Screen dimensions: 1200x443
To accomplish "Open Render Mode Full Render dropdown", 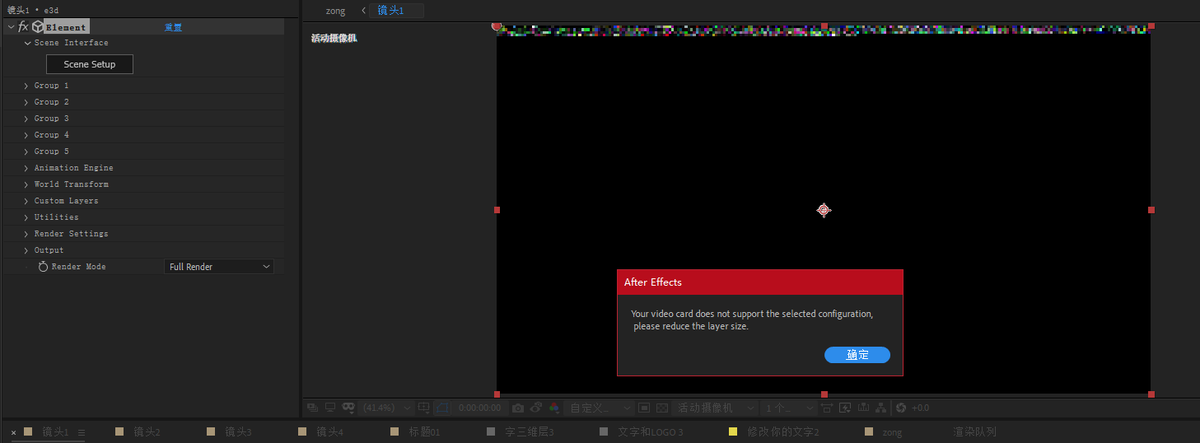I will [219, 267].
